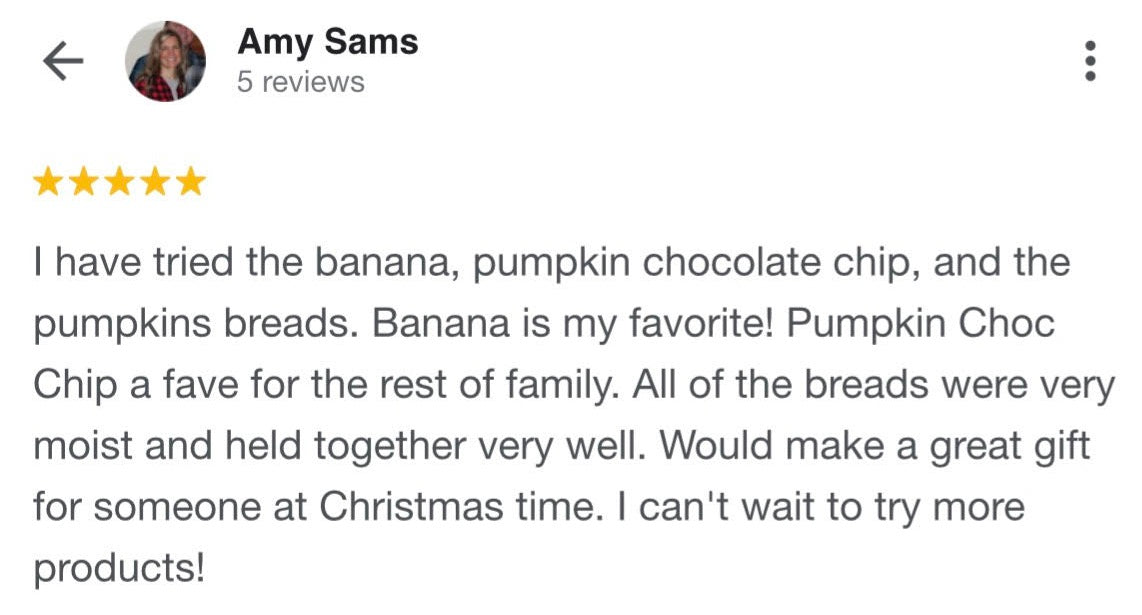The height and width of the screenshot is (615, 1142).
Task: Go back using the left arrow
Action: 62,62
